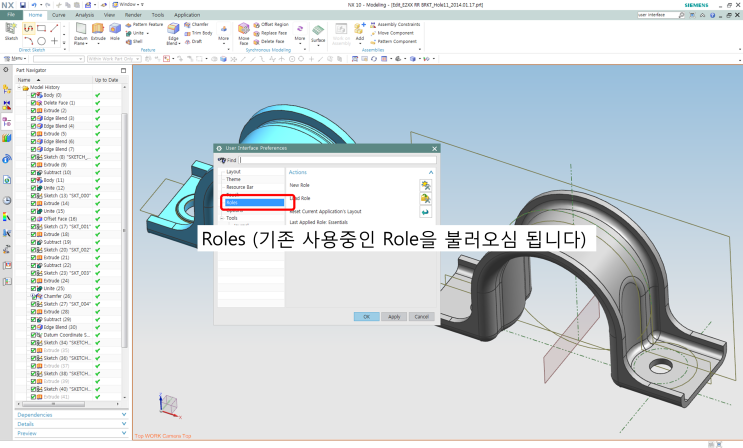Uncheck the Body (0) feature checkbox
This screenshot has height=448, width=743.
click(34, 95)
